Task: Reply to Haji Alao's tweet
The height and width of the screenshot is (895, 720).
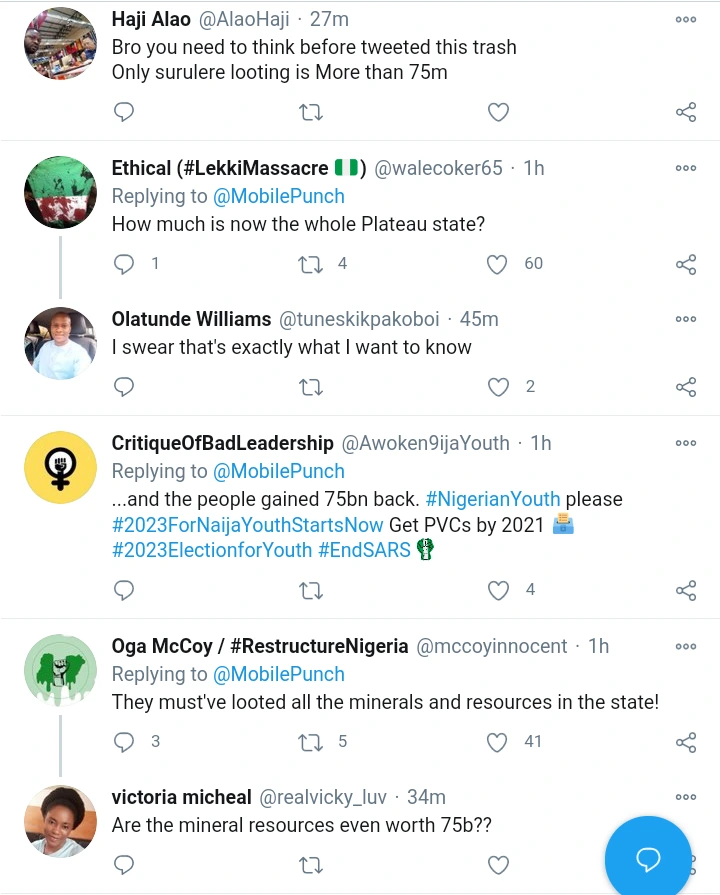Action: [x=124, y=112]
